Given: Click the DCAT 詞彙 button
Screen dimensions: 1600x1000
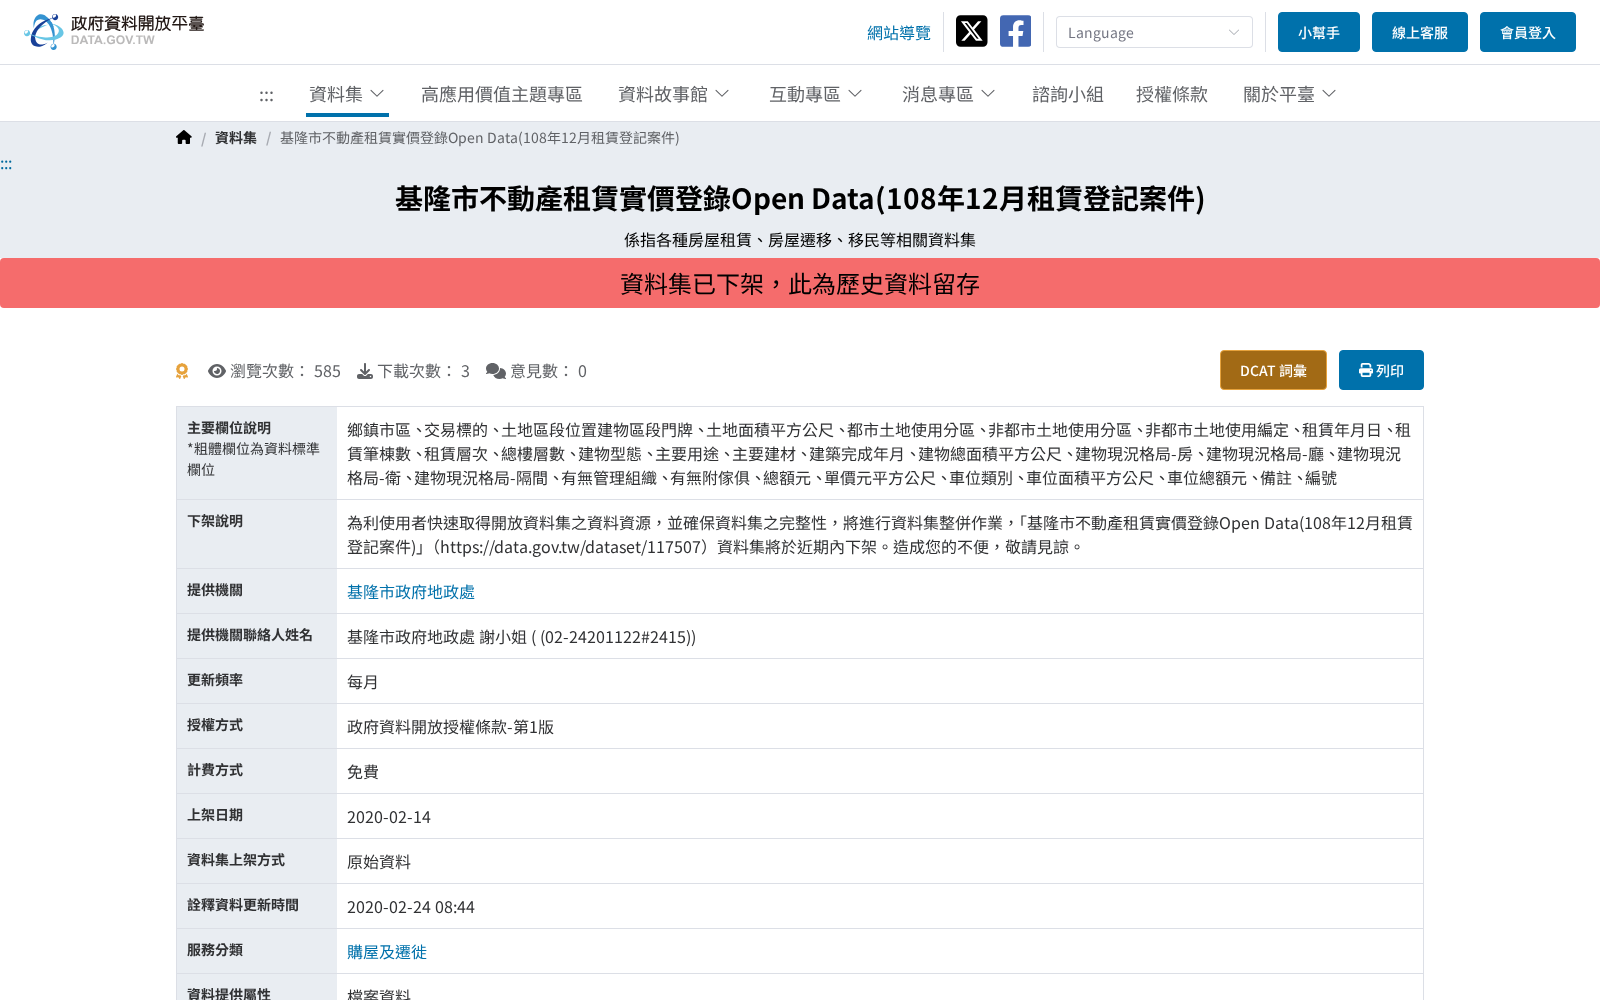Looking at the screenshot, I should pyautogui.click(x=1273, y=370).
